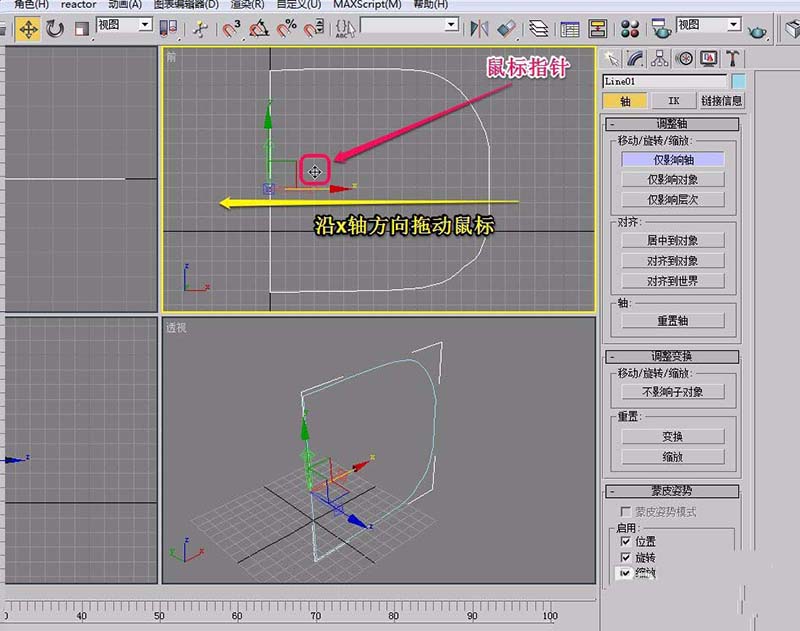
Task: Collapse the 蒙皮姿势 rollout
Action: pyautogui.click(x=672, y=491)
